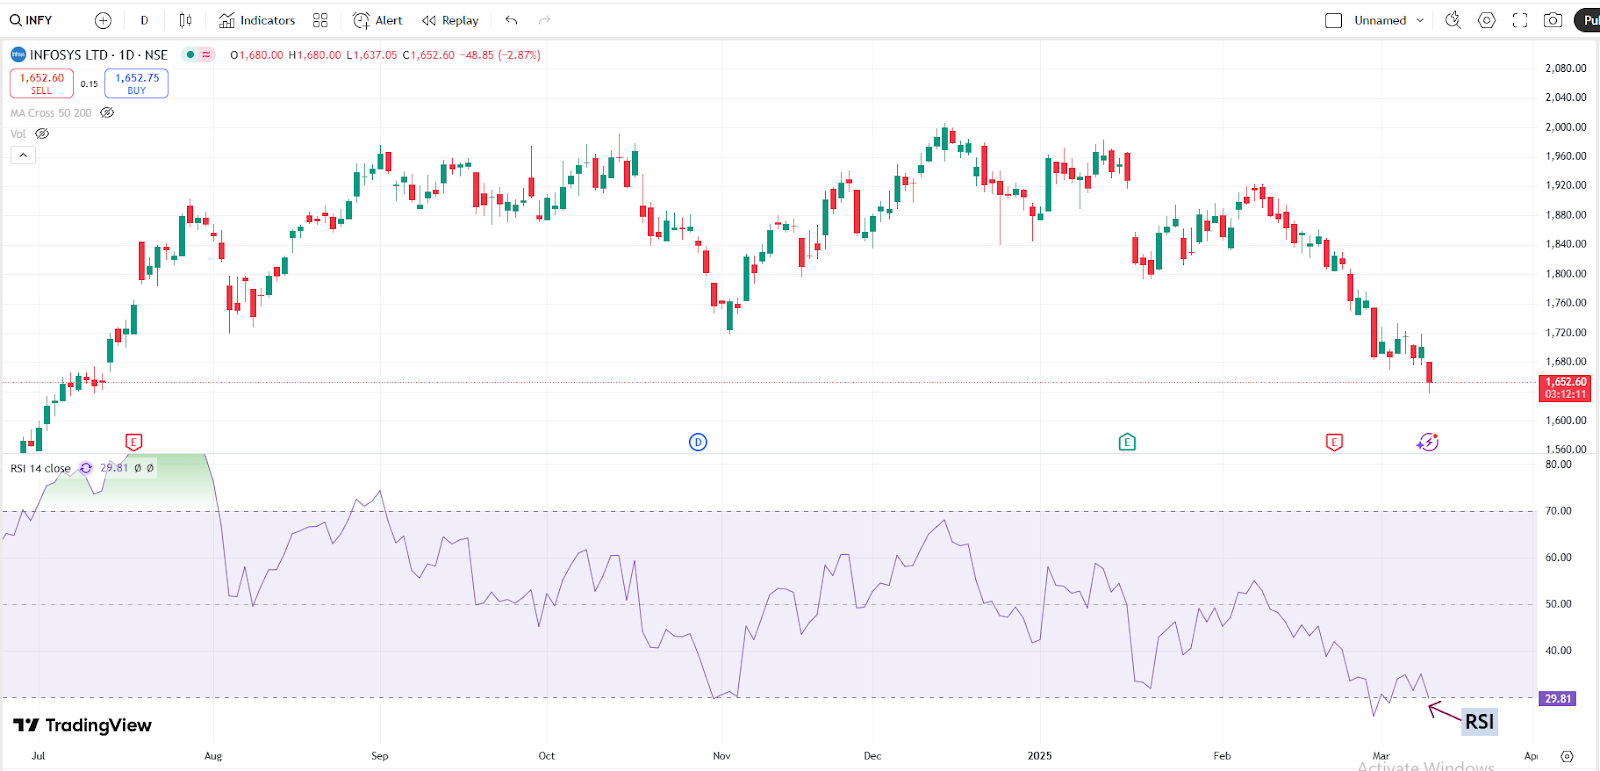The width and height of the screenshot is (1600, 771).
Task: Open the candlestick chart style menu
Action: point(185,20)
